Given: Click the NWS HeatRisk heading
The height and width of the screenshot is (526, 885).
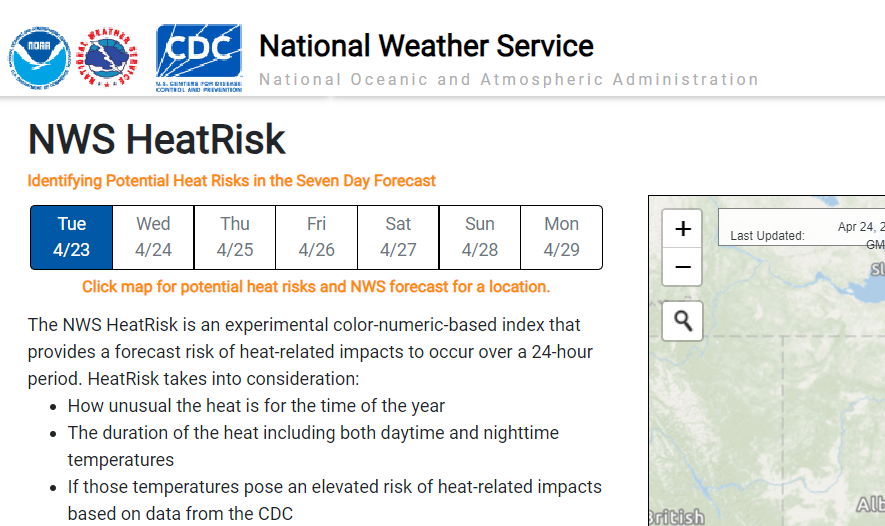Looking at the screenshot, I should [156, 139].
